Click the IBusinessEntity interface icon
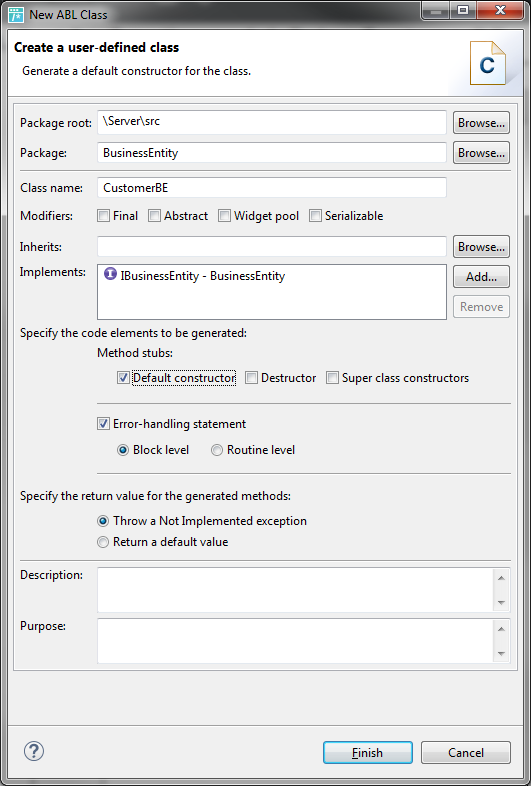Screen dimensions: 531x786 110,274
